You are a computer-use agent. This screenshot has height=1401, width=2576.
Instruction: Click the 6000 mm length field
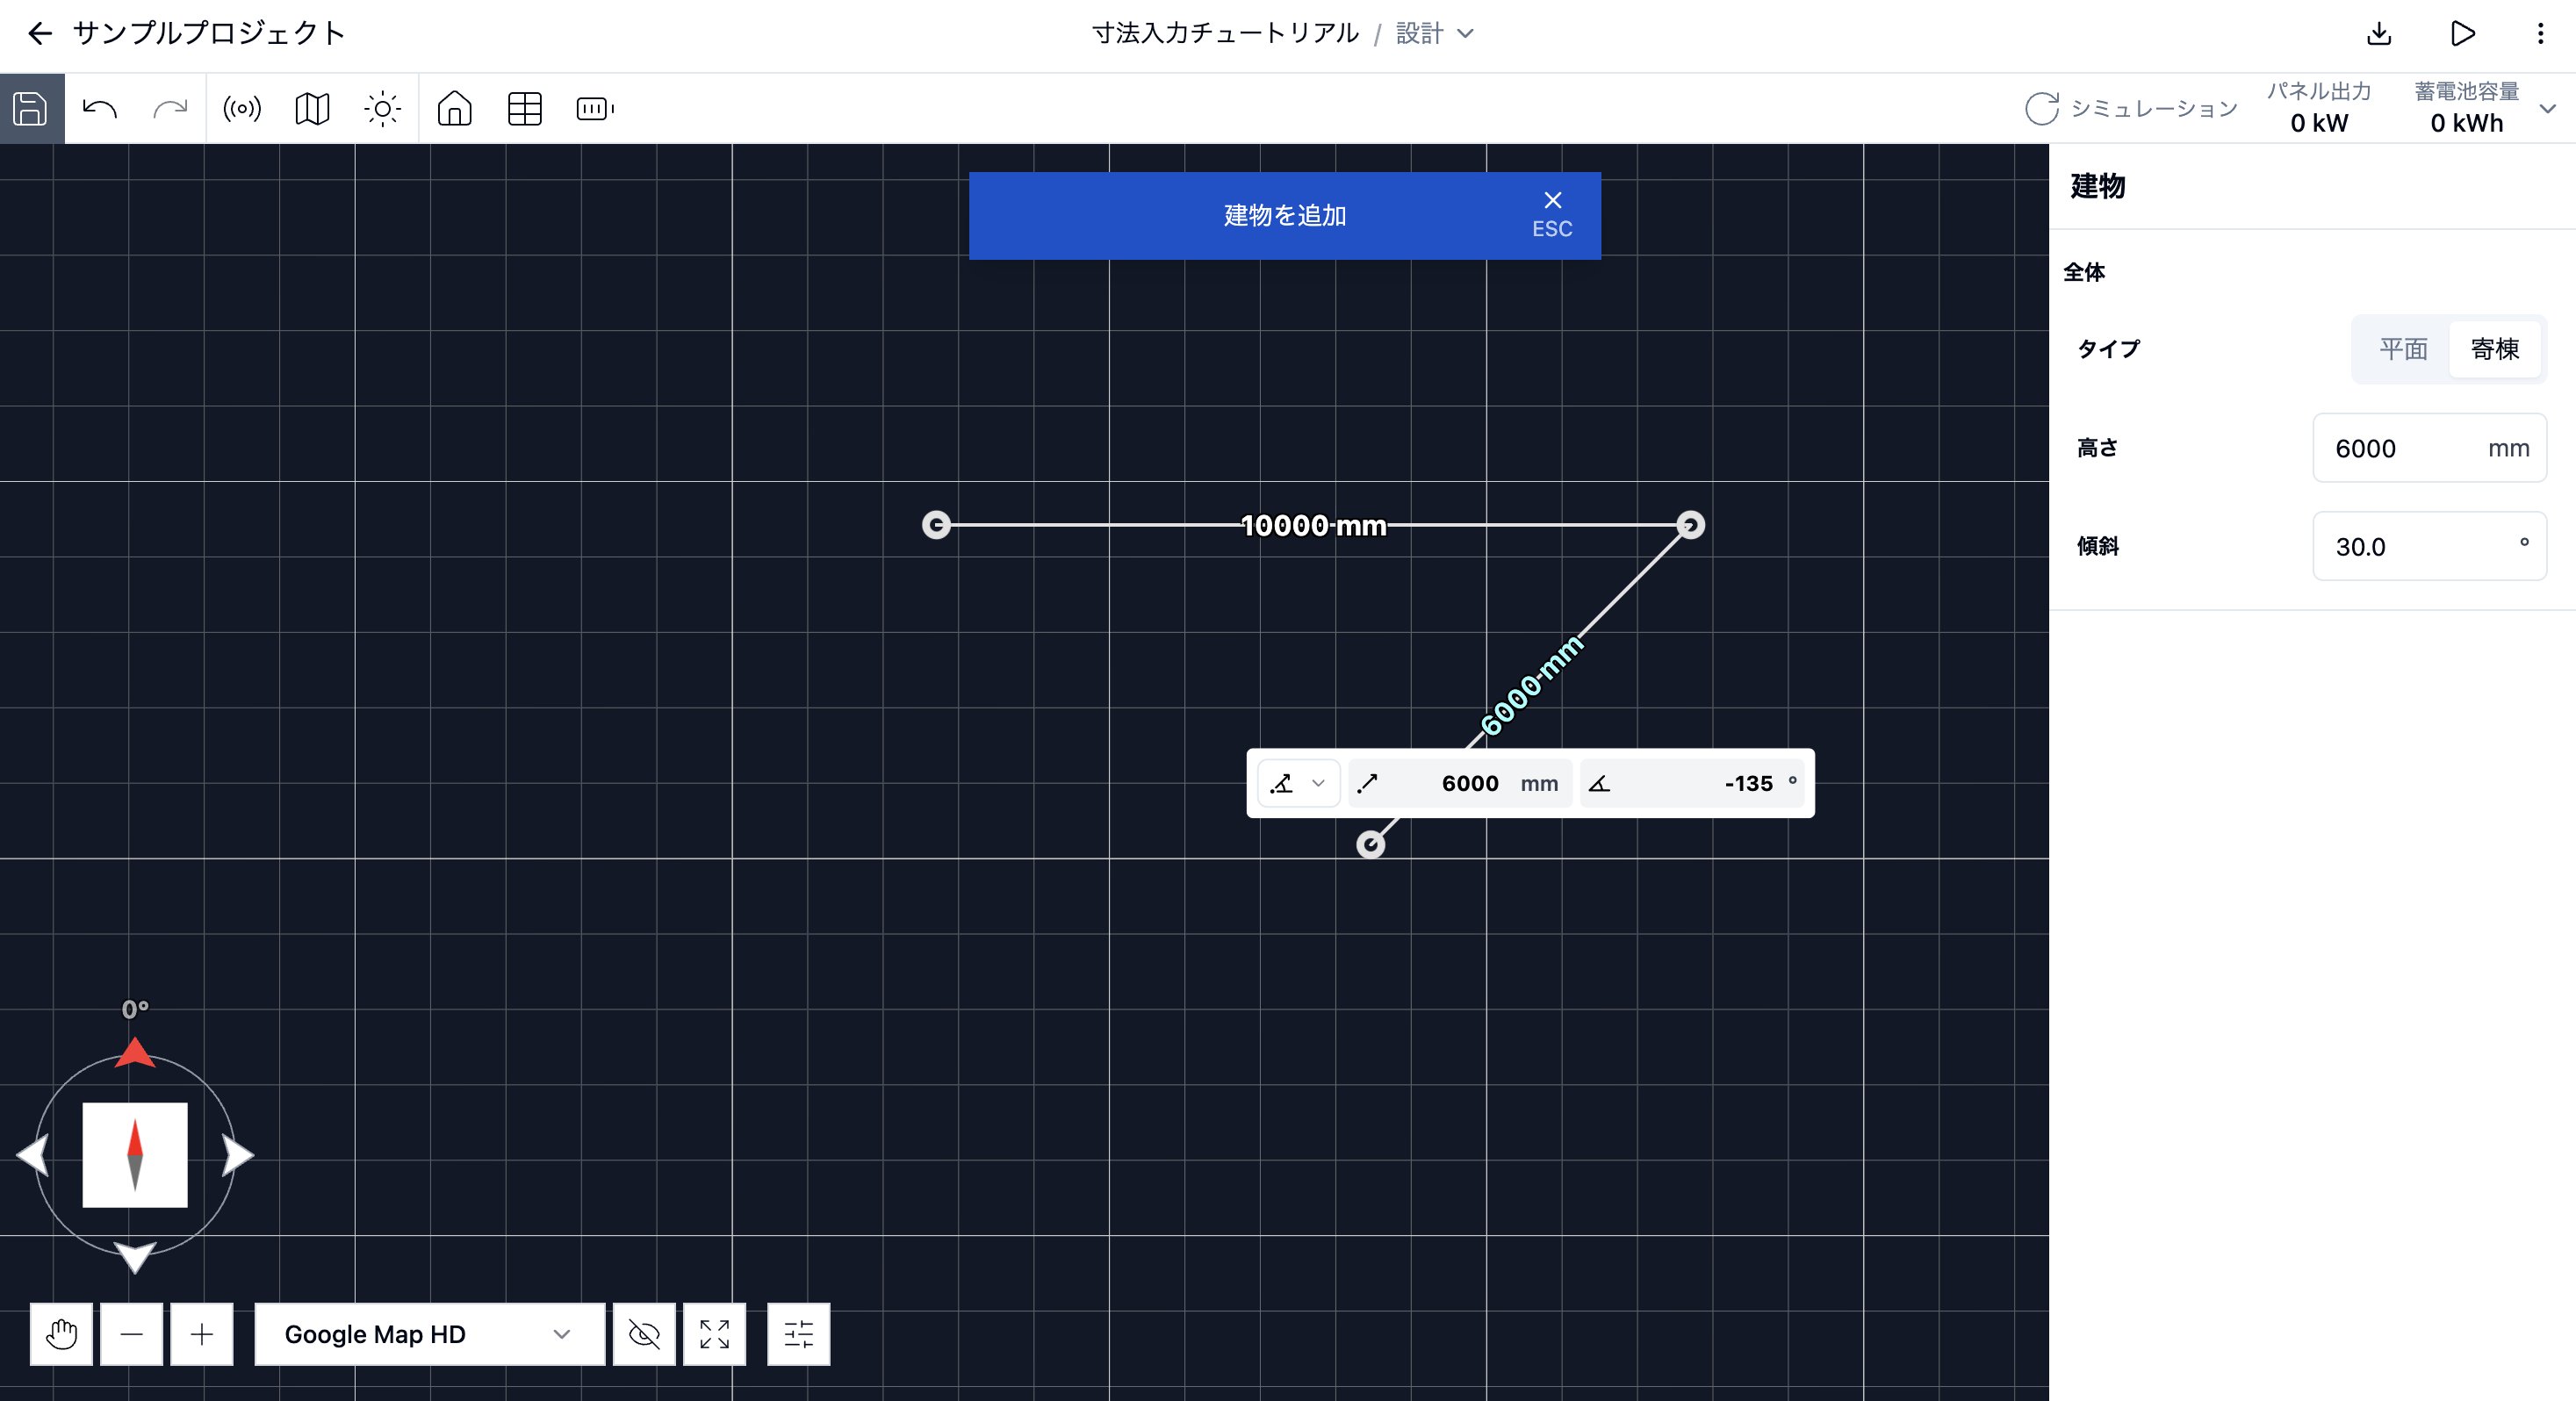click(1460, 783)
